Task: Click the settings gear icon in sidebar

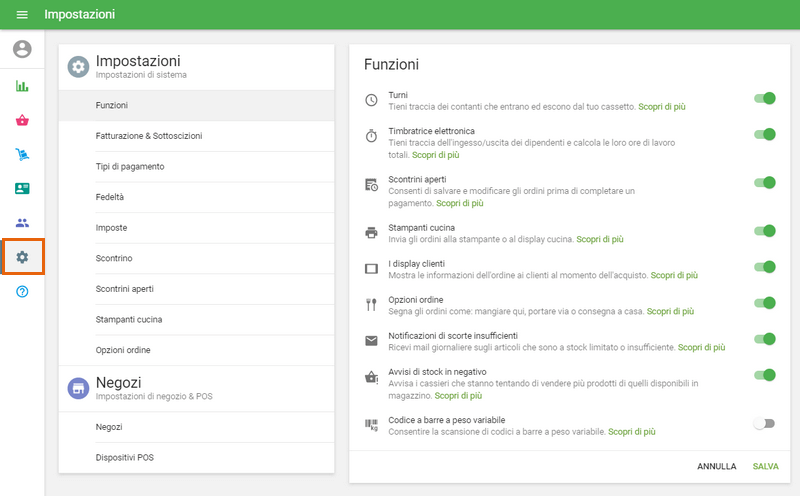Action: (22, 257)
